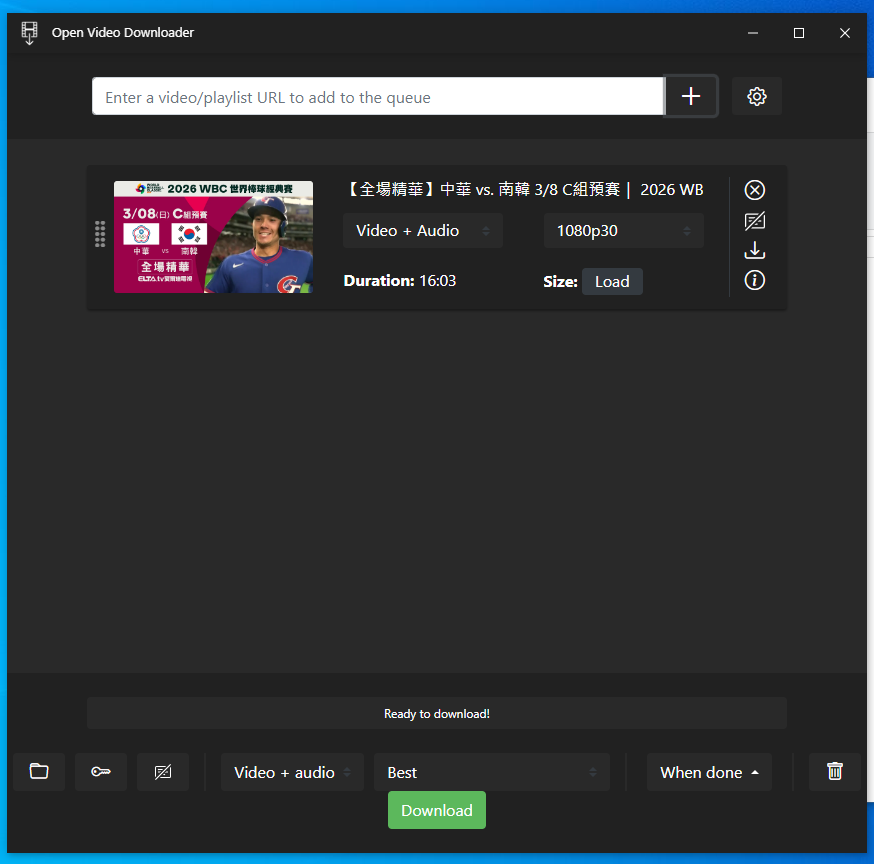Click the Ready to download status bar
Screen dimensions: 874x864
click(437, 713)
